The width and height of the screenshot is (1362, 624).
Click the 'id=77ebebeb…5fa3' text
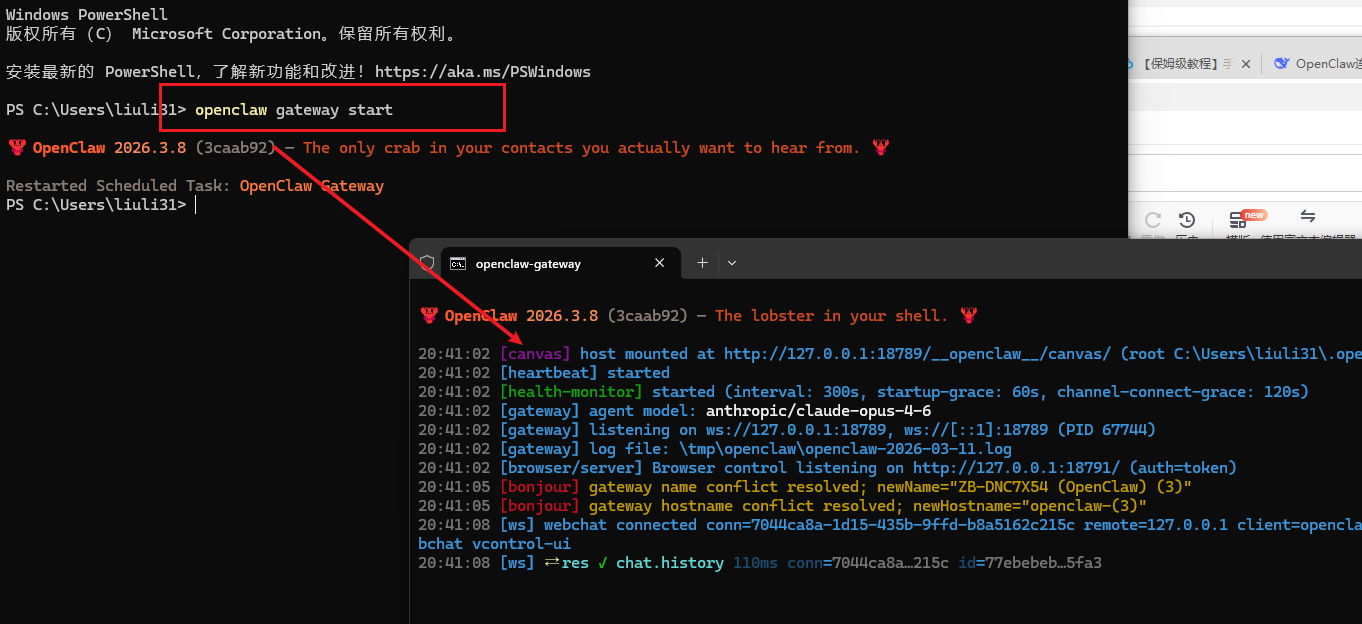click(1029, 563)
